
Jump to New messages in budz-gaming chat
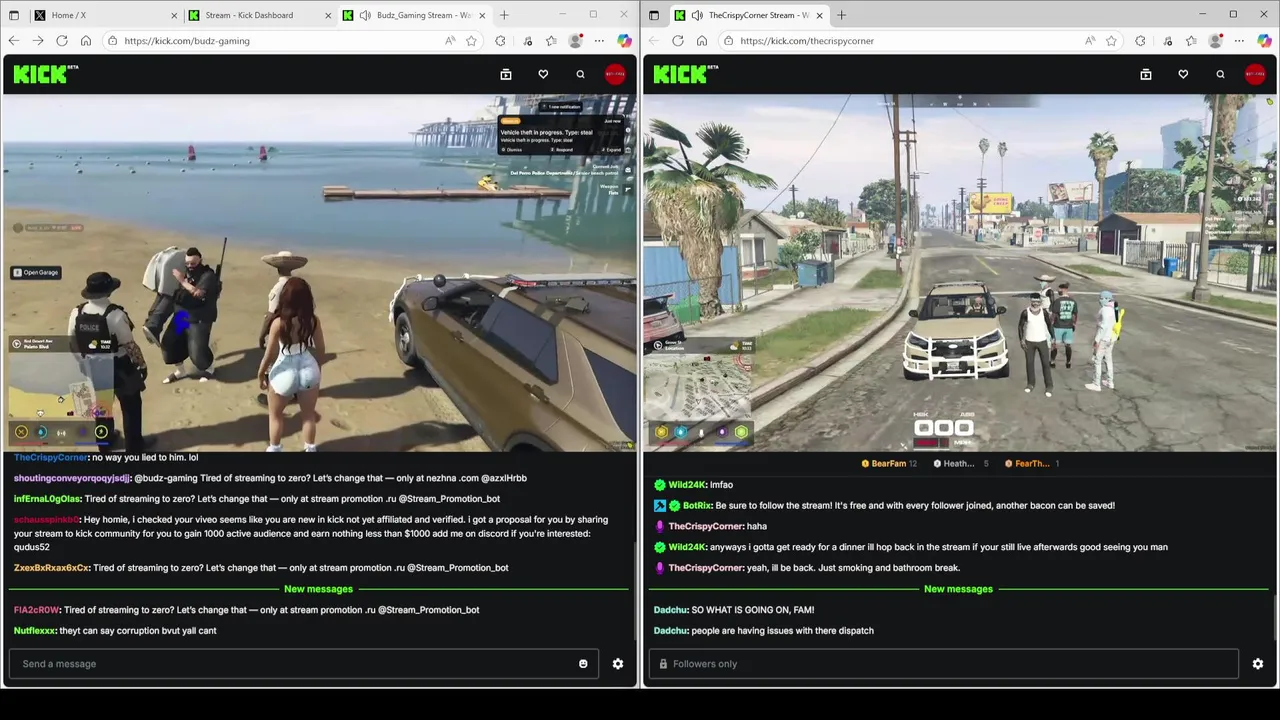(x=318, y=589)
